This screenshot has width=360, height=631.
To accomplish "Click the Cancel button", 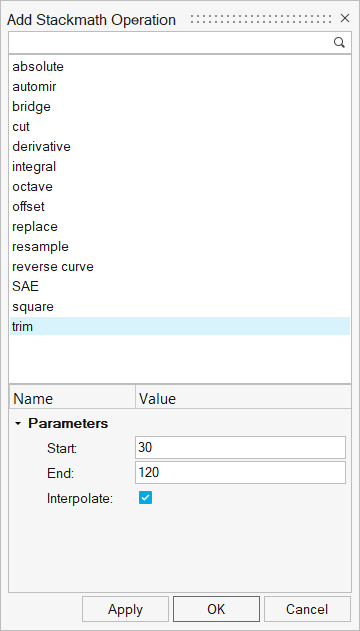I will pyautogui.click(x=307, y=609).
